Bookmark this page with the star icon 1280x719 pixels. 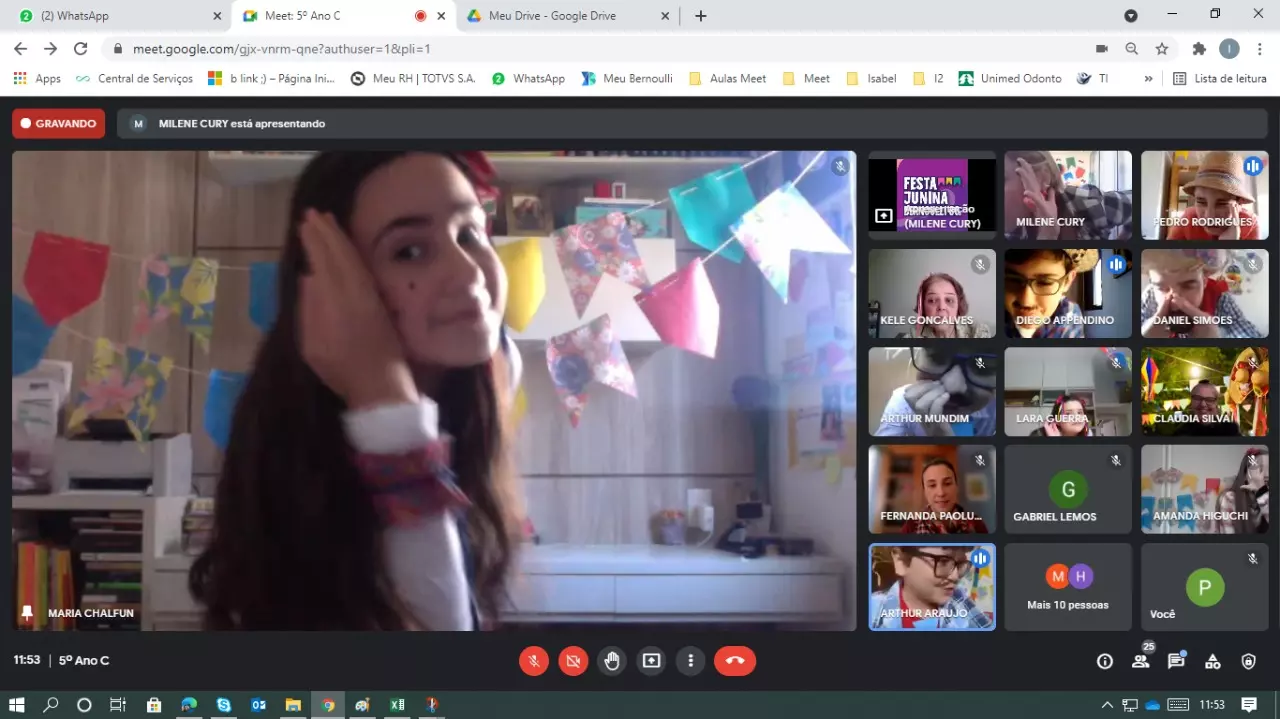(1162, 49)
